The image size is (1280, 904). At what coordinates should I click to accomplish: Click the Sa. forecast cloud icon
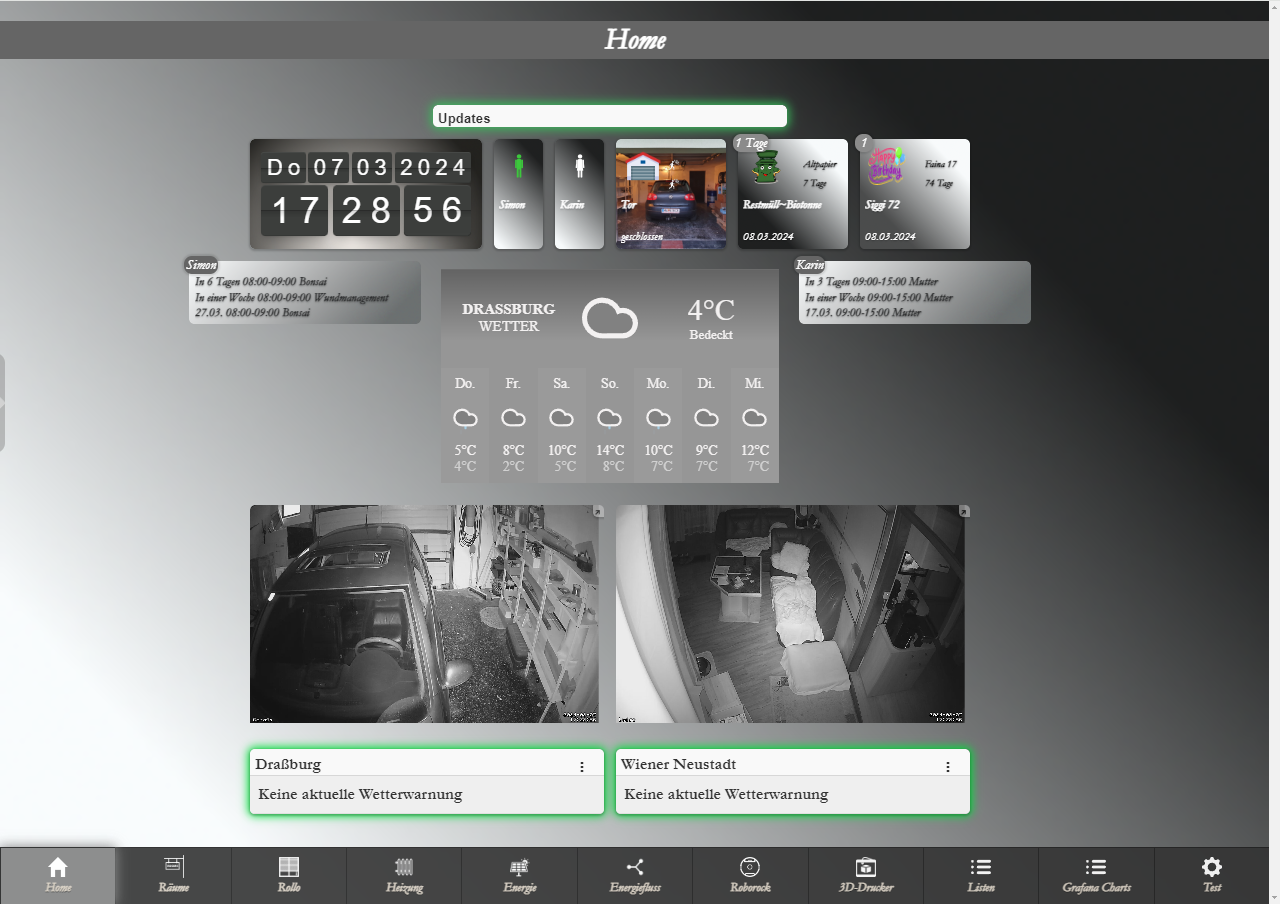[x=561, y=418]
